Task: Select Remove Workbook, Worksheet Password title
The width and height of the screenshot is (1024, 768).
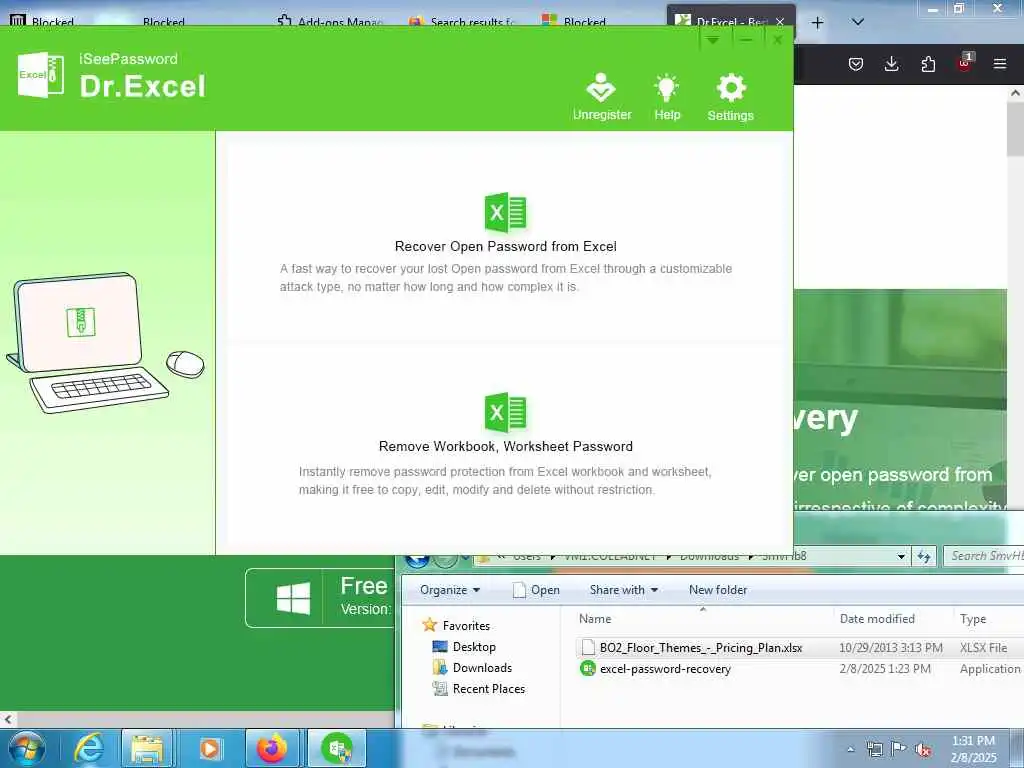Action: [x=505, y=446]
